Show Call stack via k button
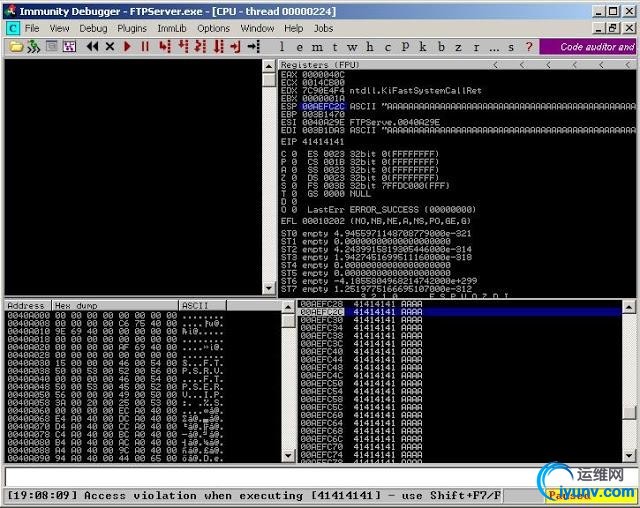The width and height of the screenshot is (640, 508). click(423, 47)
